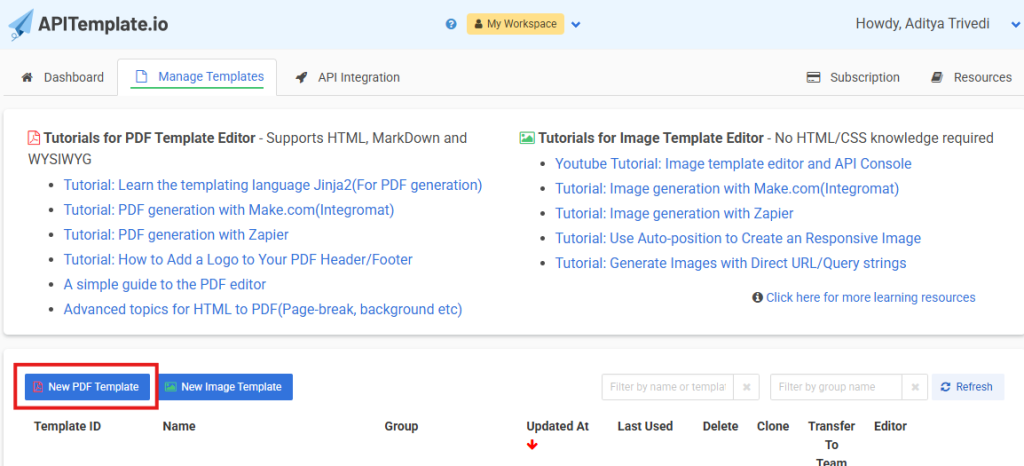The height and width of the screenshot is (466, 1024).
Task: Click the Tutorials for PDF Template Editor heading
Action: click(150, 138)
